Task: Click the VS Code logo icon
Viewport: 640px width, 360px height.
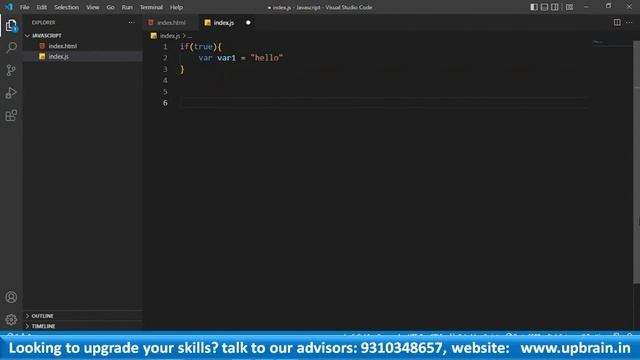Action: pos(9,7)
